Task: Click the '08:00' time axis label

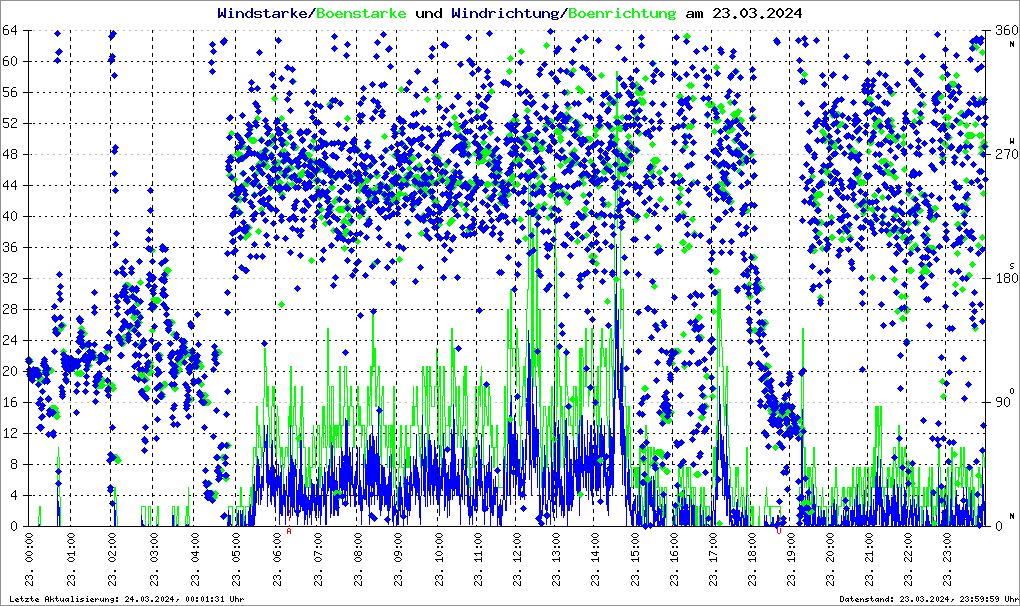Action: (x=358, y=549)
